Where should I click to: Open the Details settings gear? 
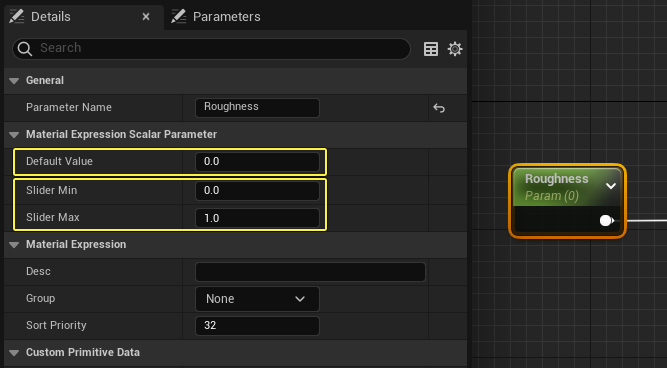click(455, 49)
